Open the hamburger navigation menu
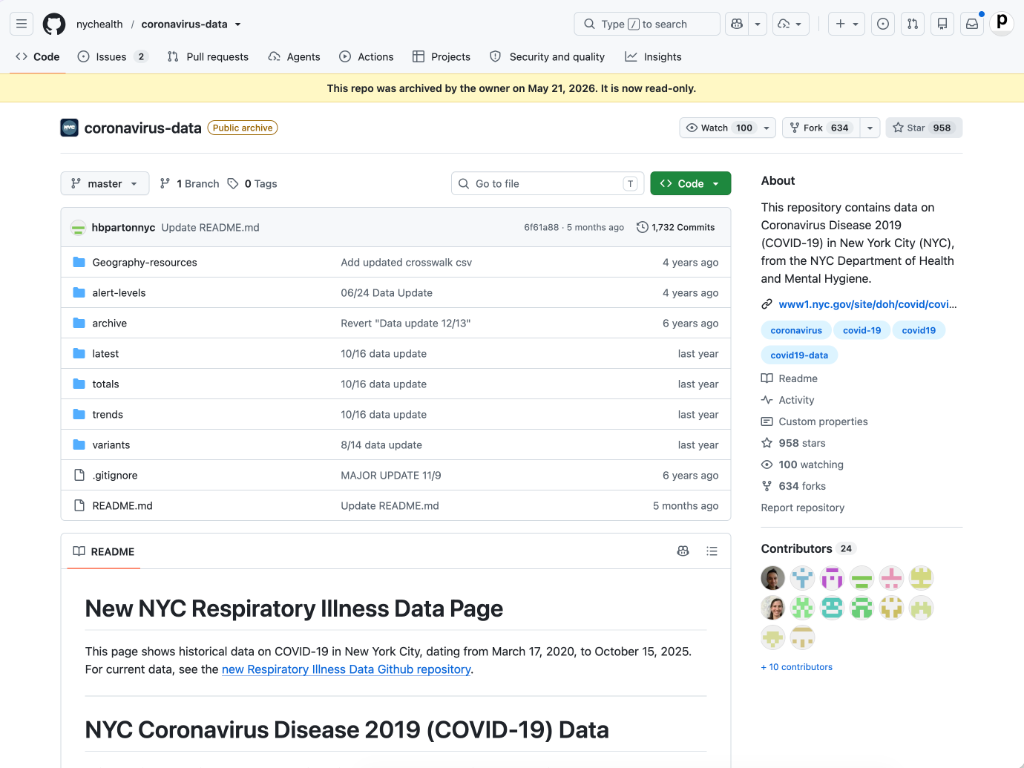The width and height of the screenshot is (1024, 768). 22,24
